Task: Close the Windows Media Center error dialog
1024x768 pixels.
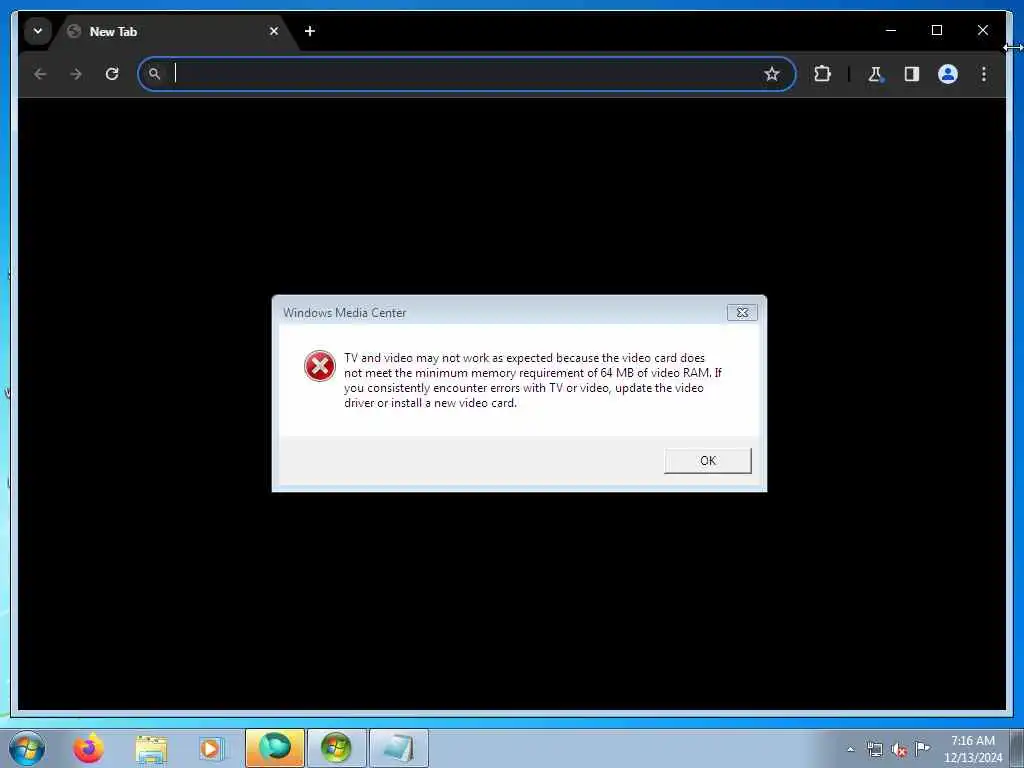Action: click(742, 312)
